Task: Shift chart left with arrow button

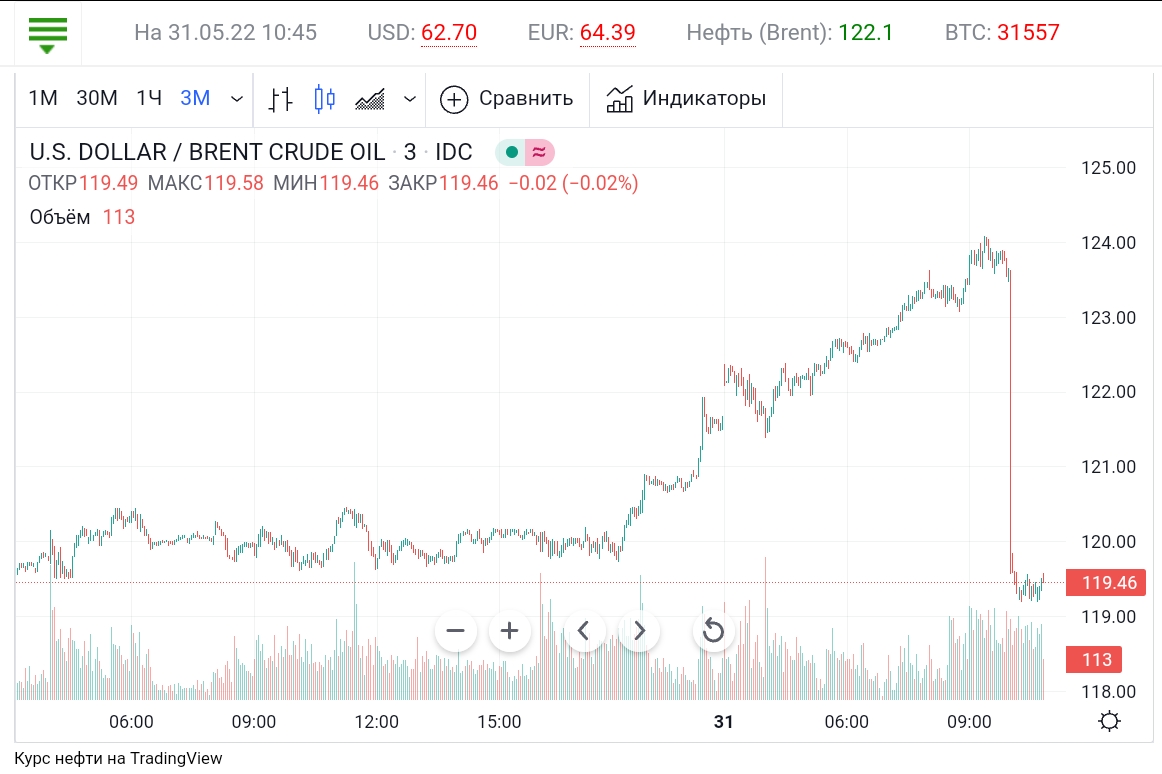Action: [x=584, y=631]
